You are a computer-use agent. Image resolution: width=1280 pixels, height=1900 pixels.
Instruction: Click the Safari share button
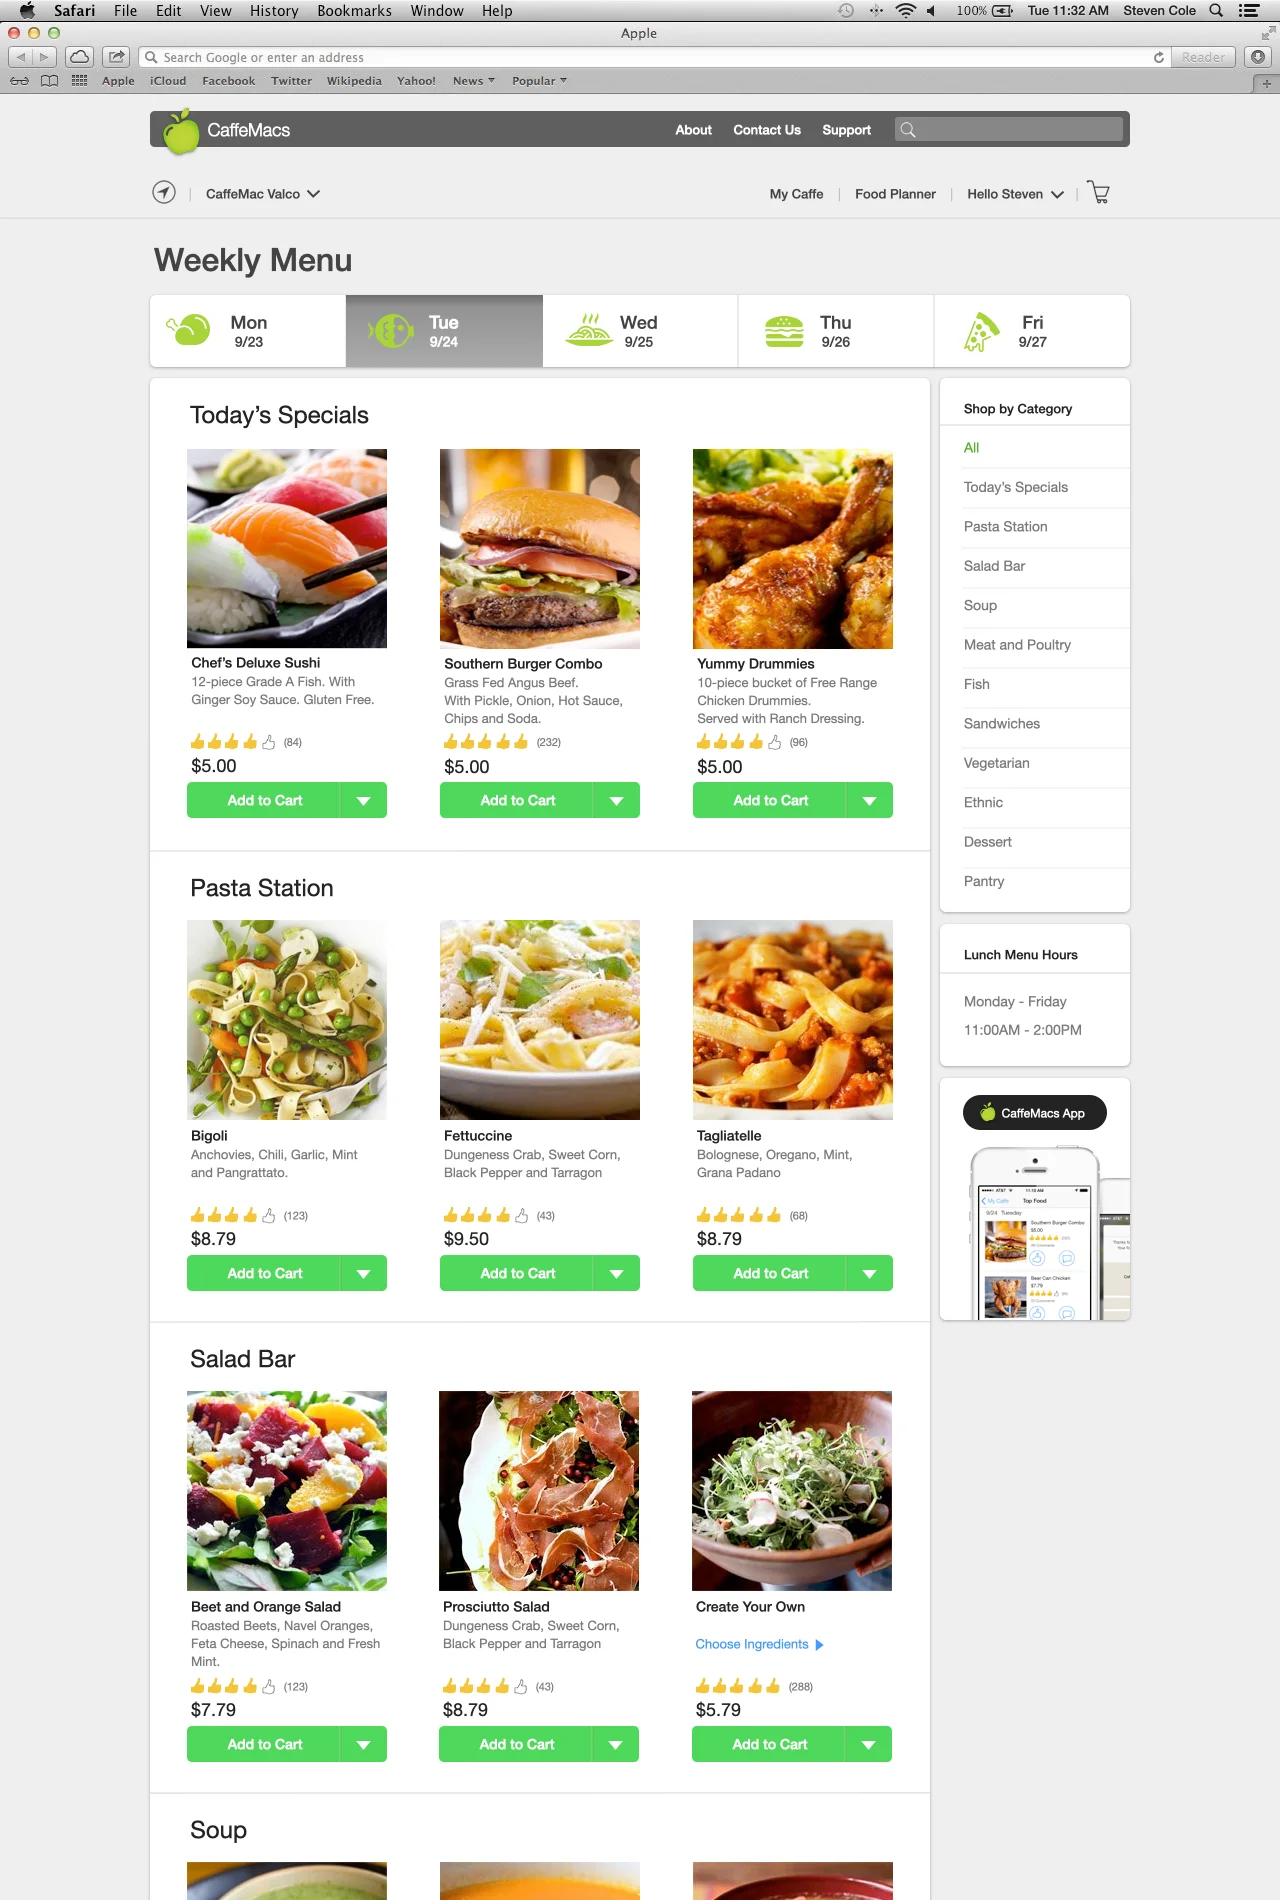point(117,57)
